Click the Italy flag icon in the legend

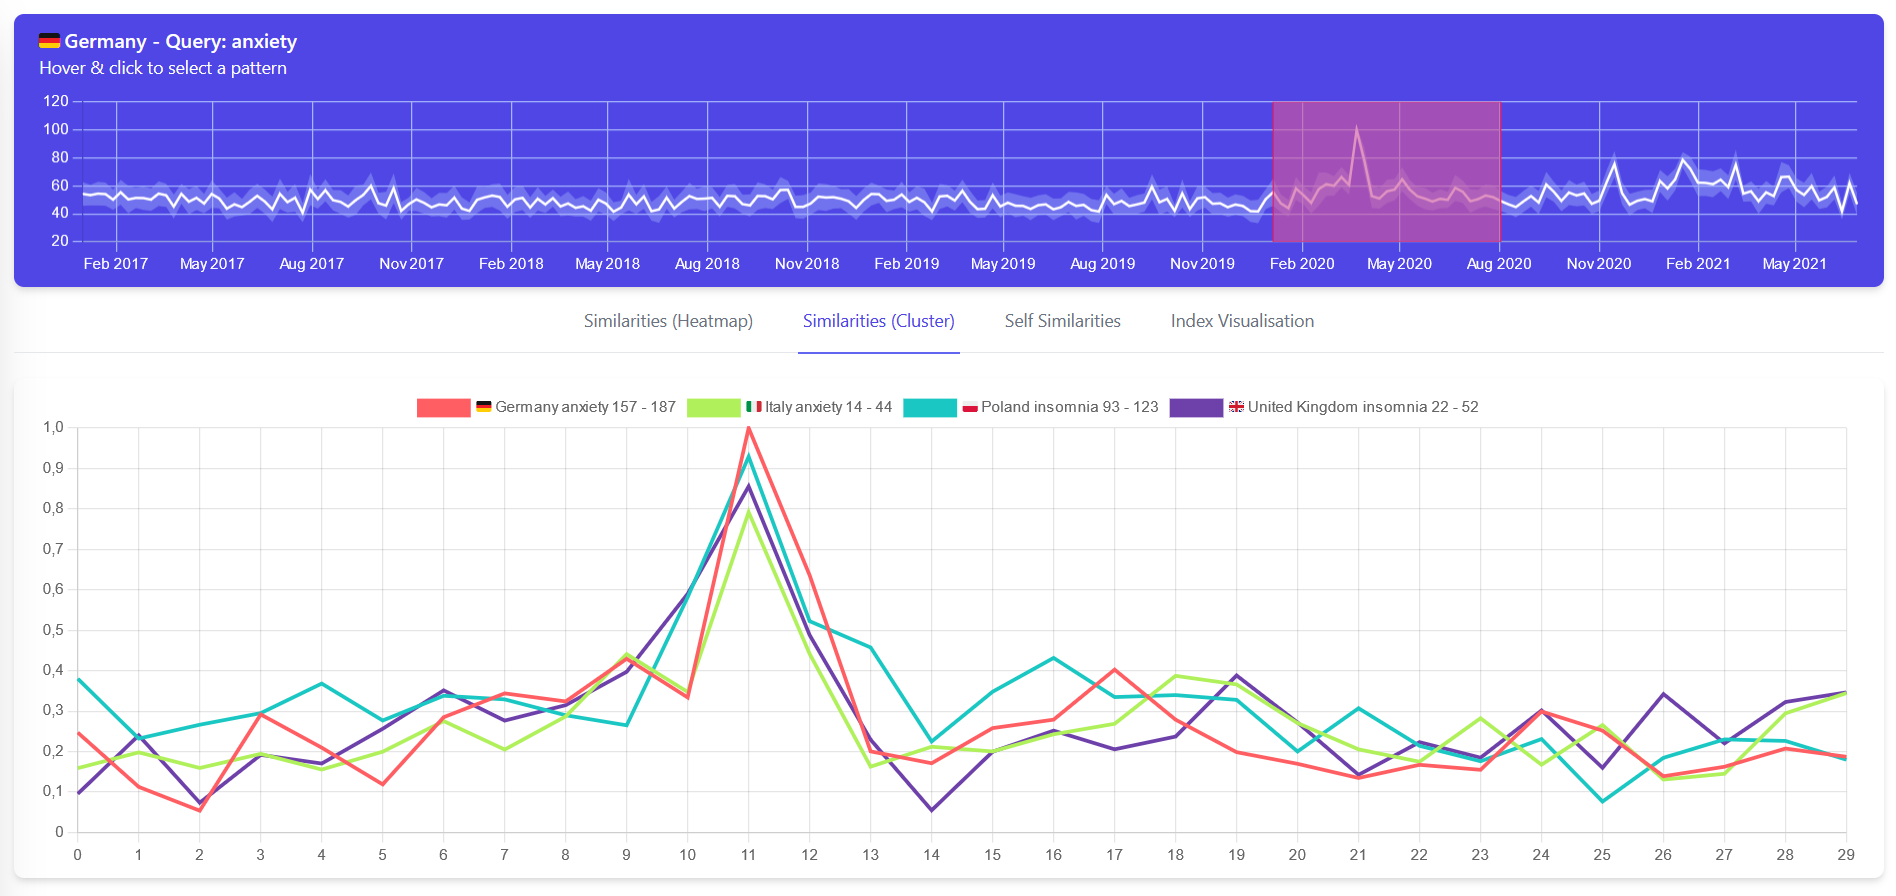tap(754, 407)
